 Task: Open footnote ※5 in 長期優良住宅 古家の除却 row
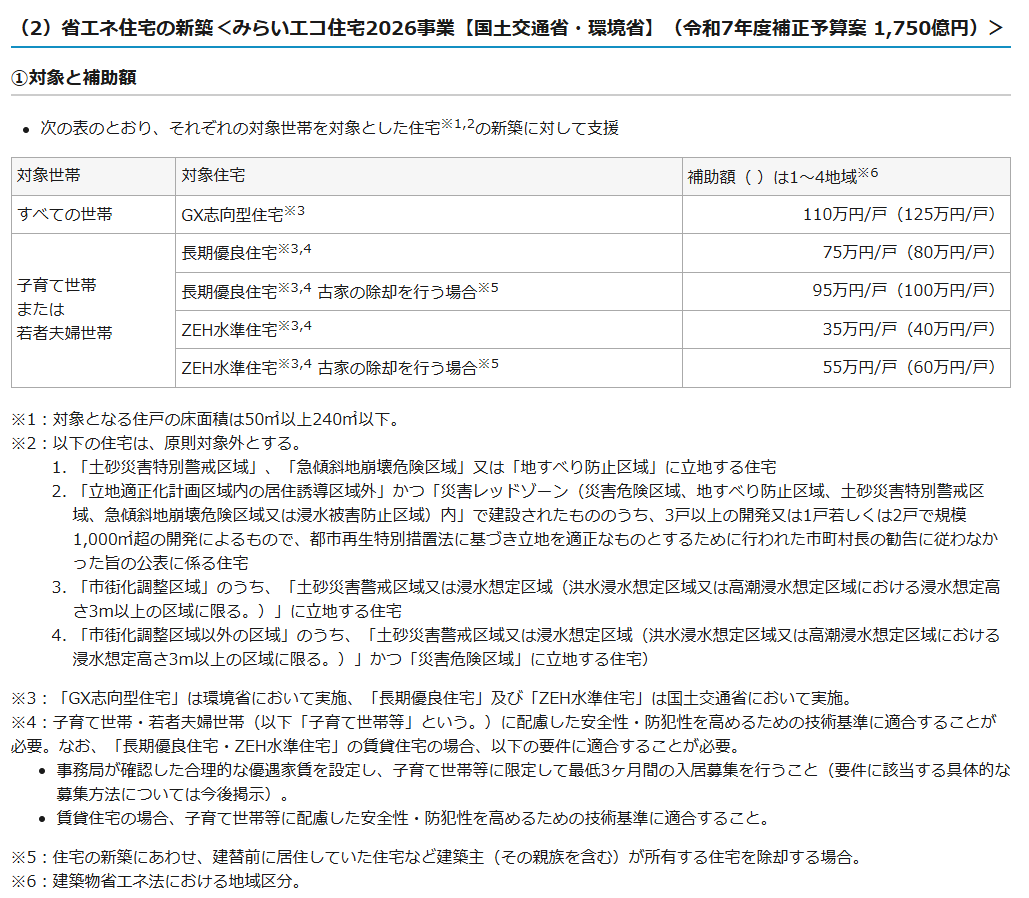click(x=487, y=287)
